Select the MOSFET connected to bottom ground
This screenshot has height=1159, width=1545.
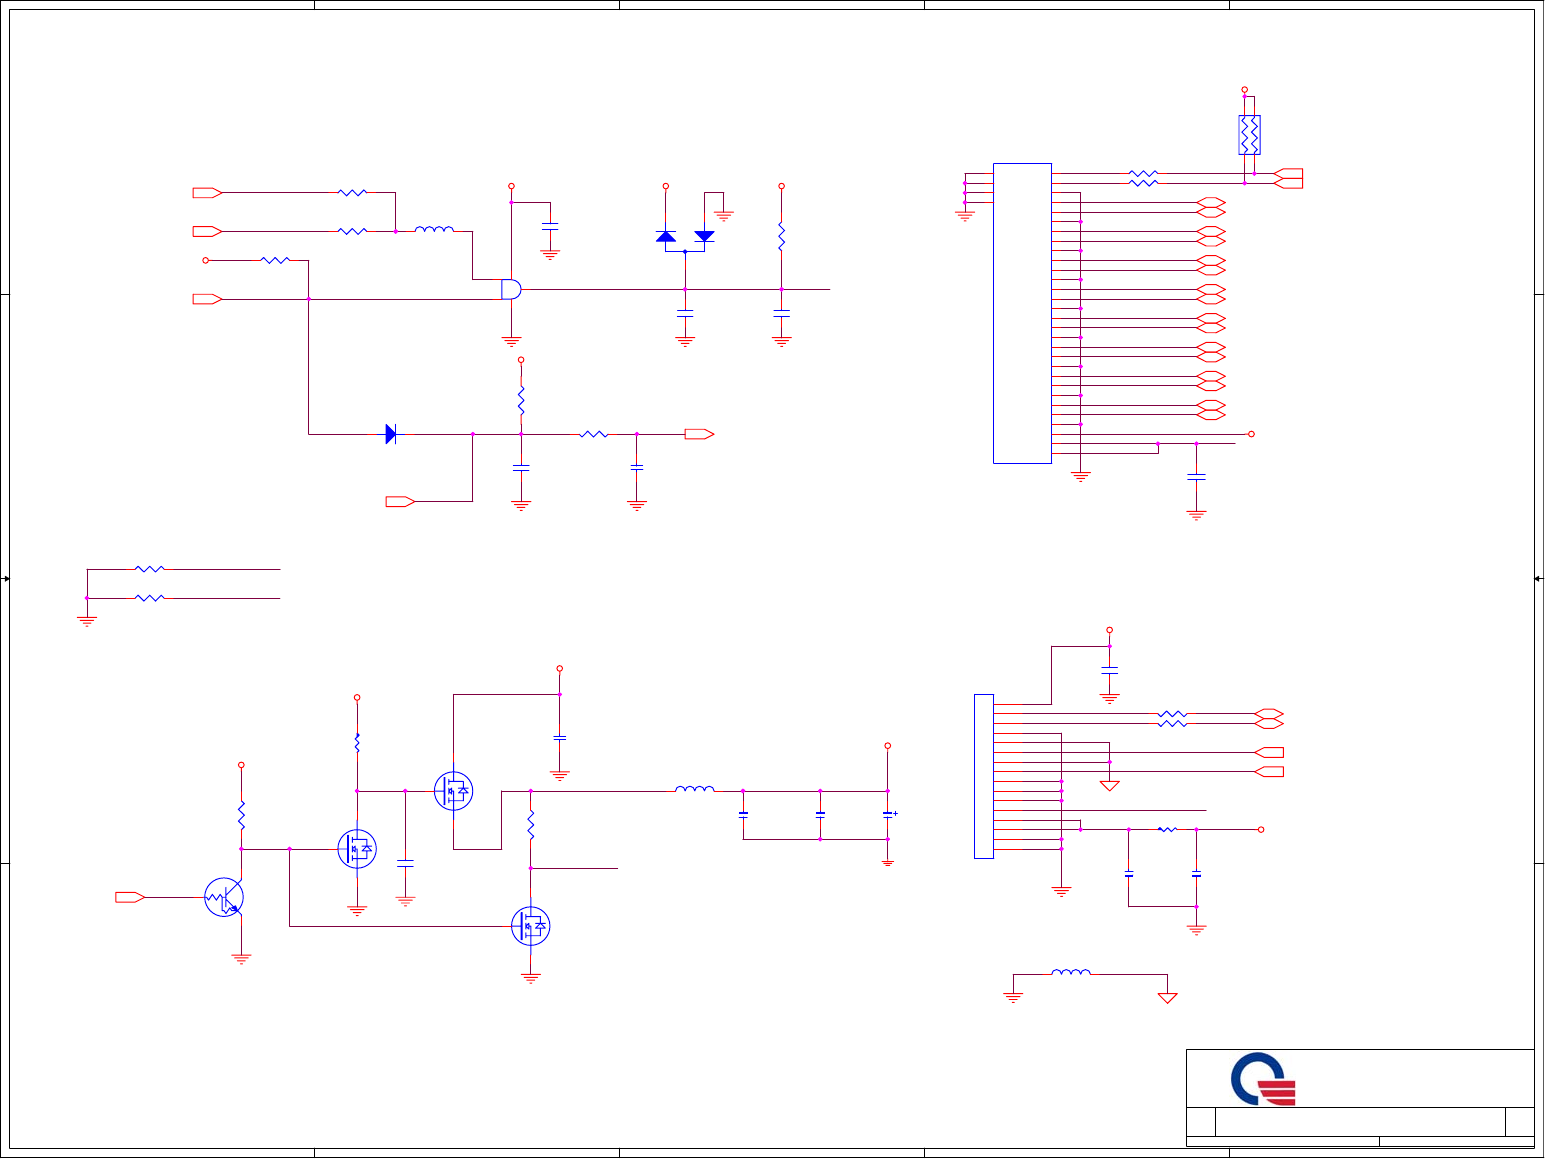(530, 926)
